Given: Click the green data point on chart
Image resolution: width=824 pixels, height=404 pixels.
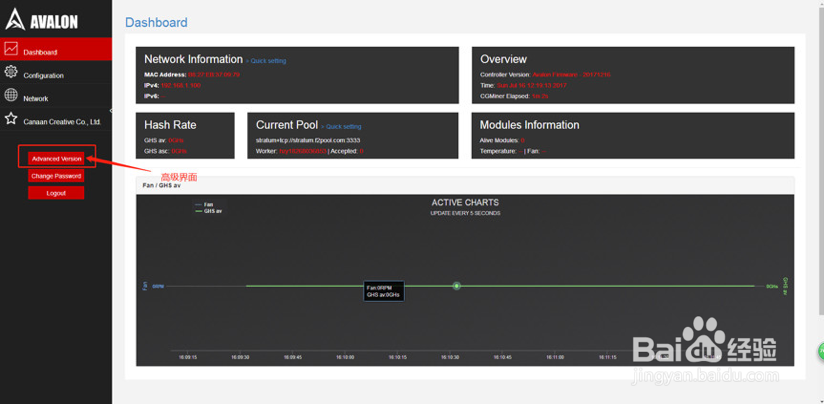Looking at the screenshot, I should [x=457, y=286].
